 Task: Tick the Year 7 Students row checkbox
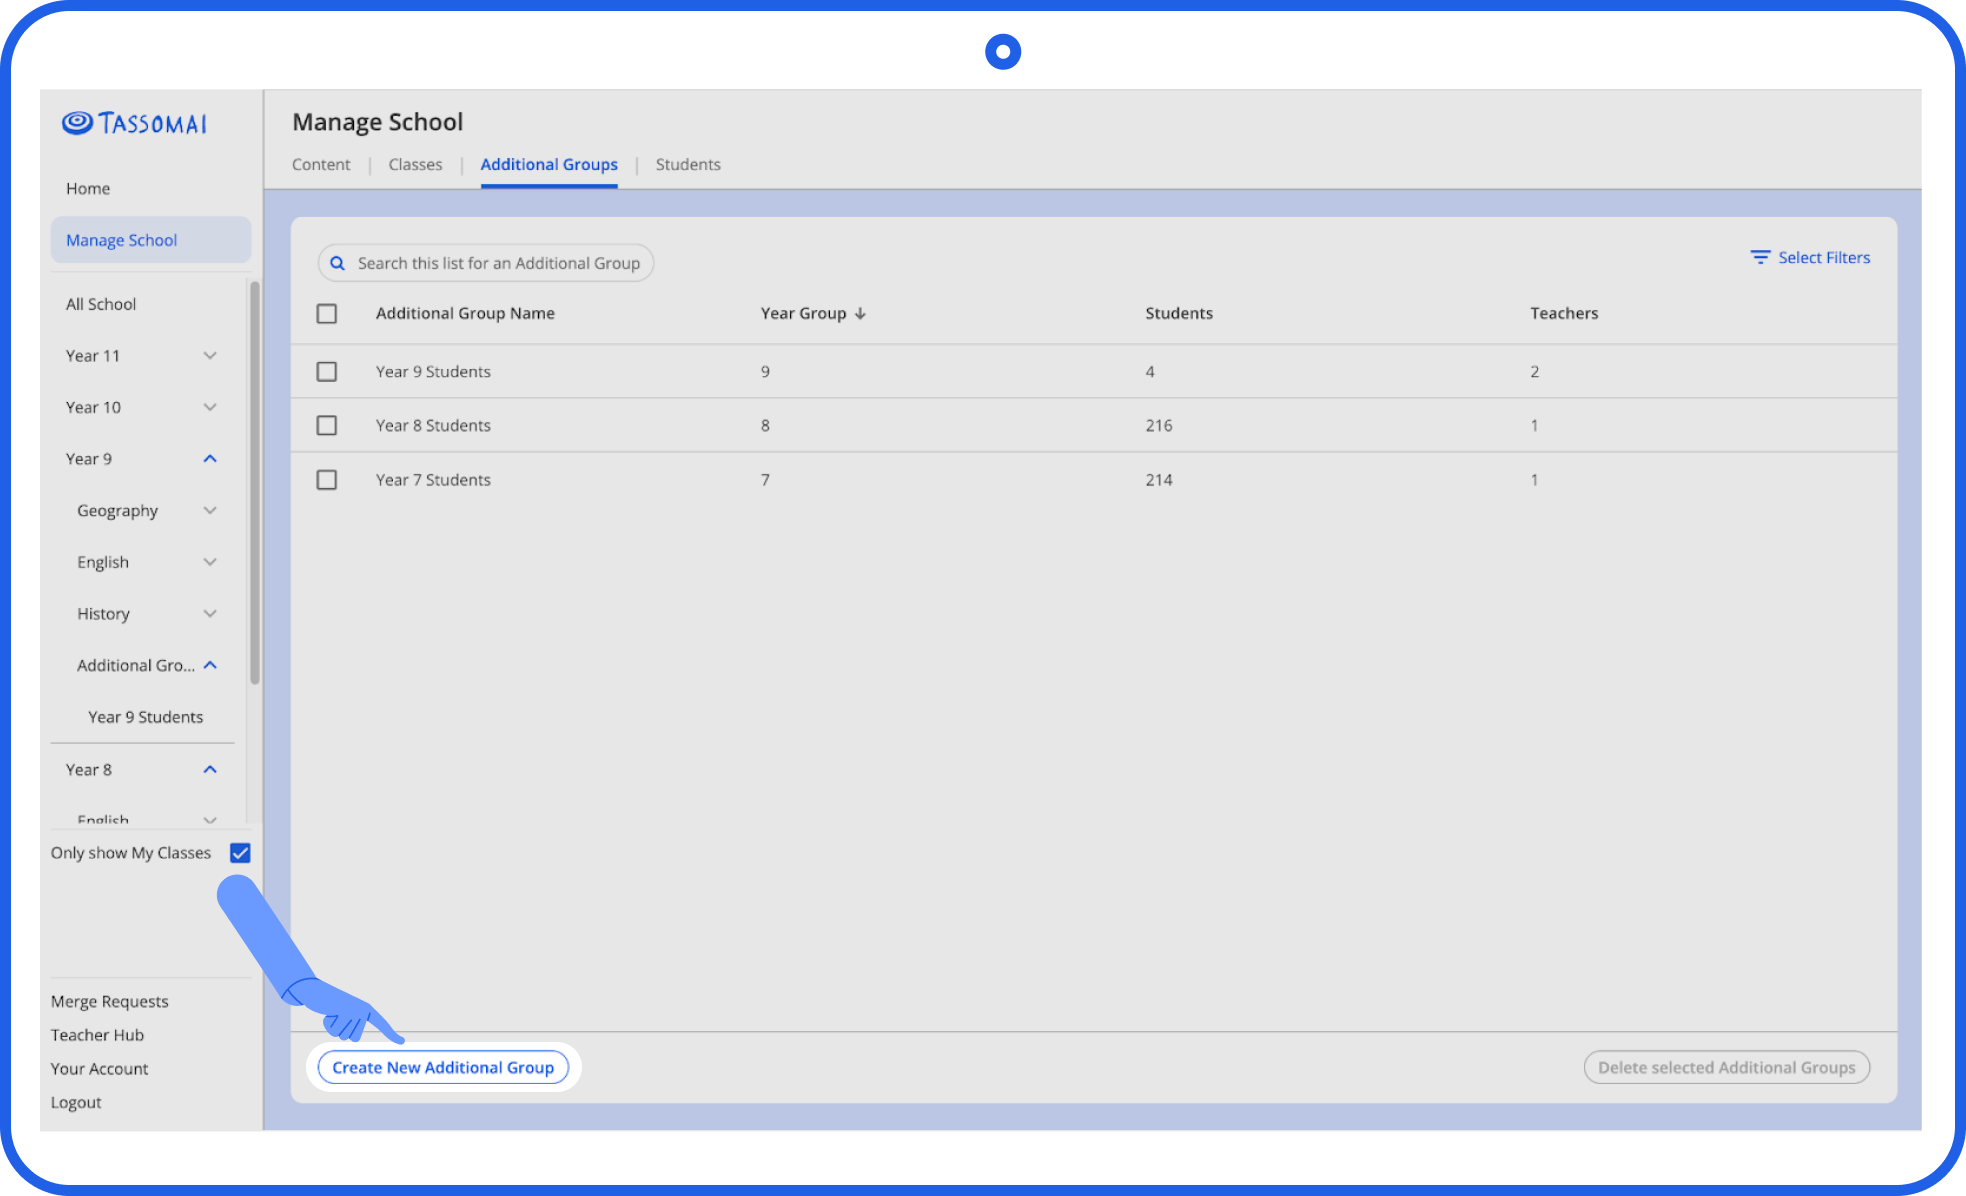(x=327, y=480)
